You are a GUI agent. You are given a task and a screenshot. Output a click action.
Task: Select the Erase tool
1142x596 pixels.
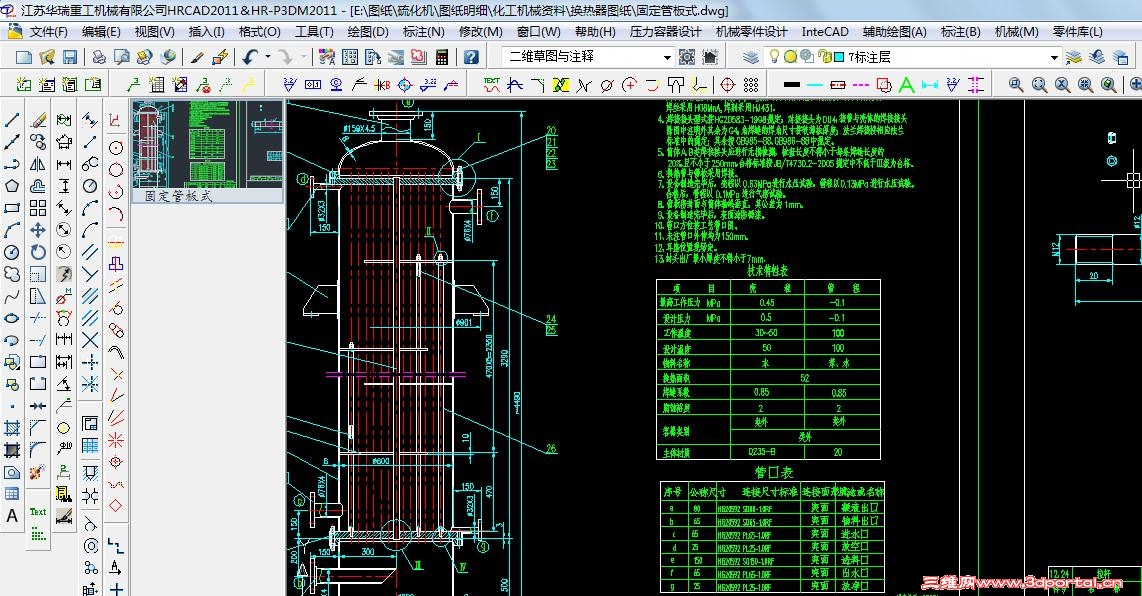click(38, 119)
